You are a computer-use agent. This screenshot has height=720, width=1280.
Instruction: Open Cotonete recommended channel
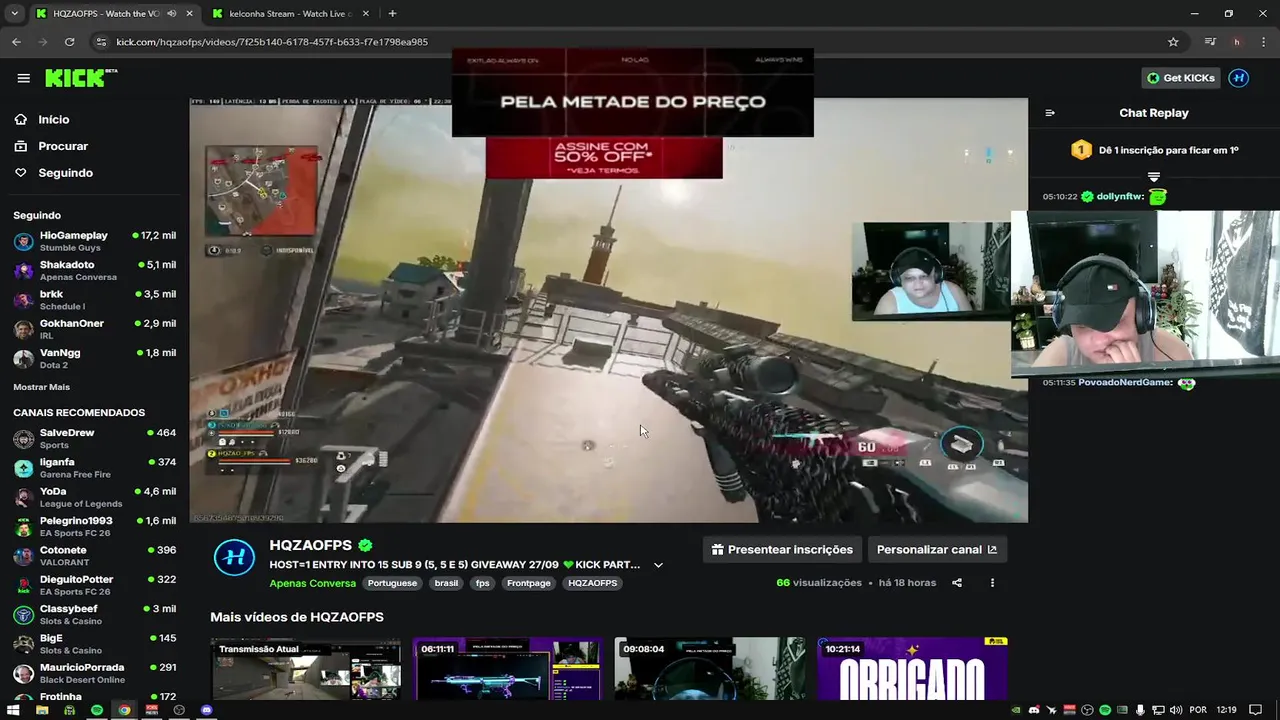[x=94, y=556]
